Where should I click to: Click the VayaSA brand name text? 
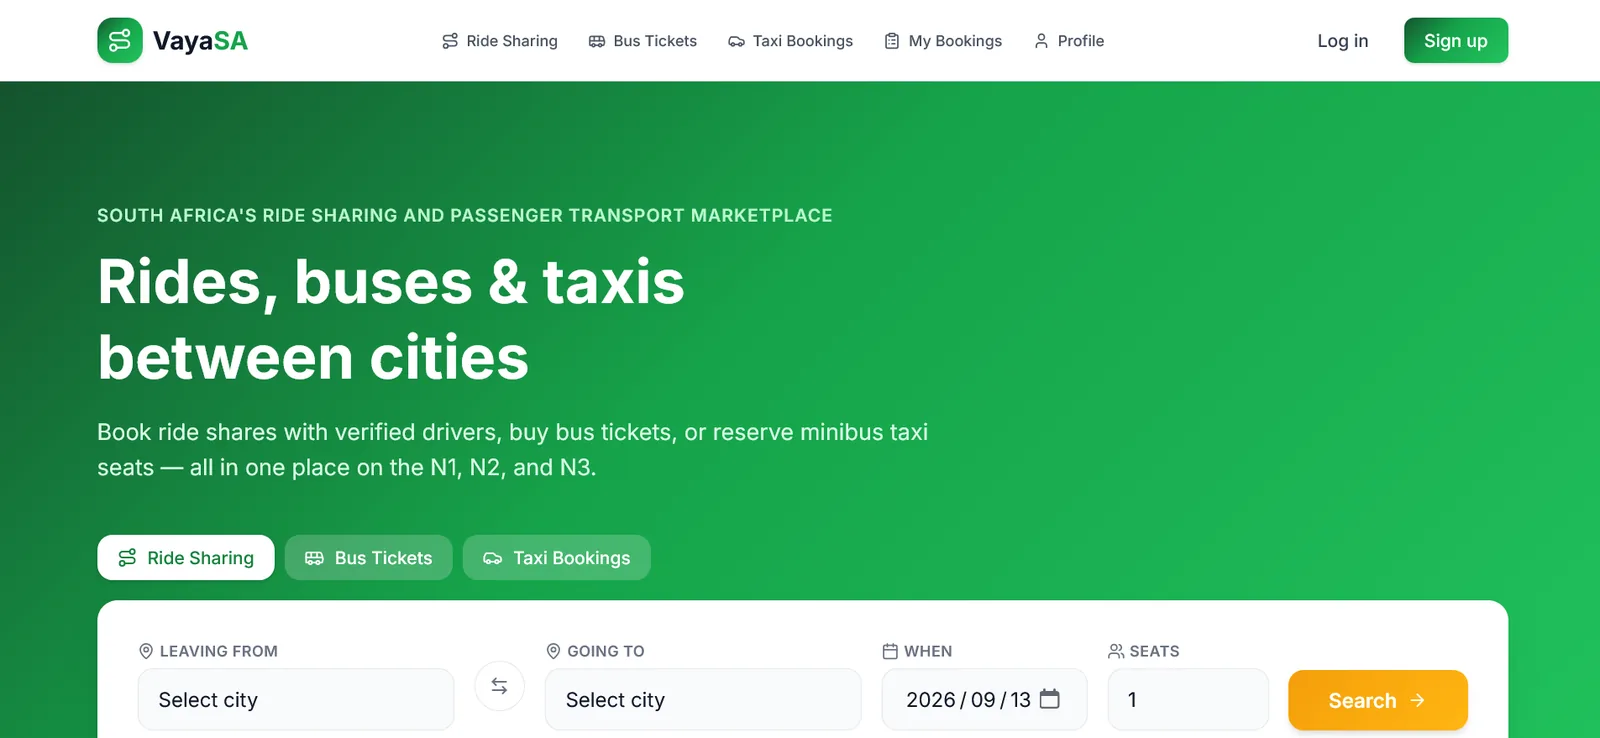200,41
